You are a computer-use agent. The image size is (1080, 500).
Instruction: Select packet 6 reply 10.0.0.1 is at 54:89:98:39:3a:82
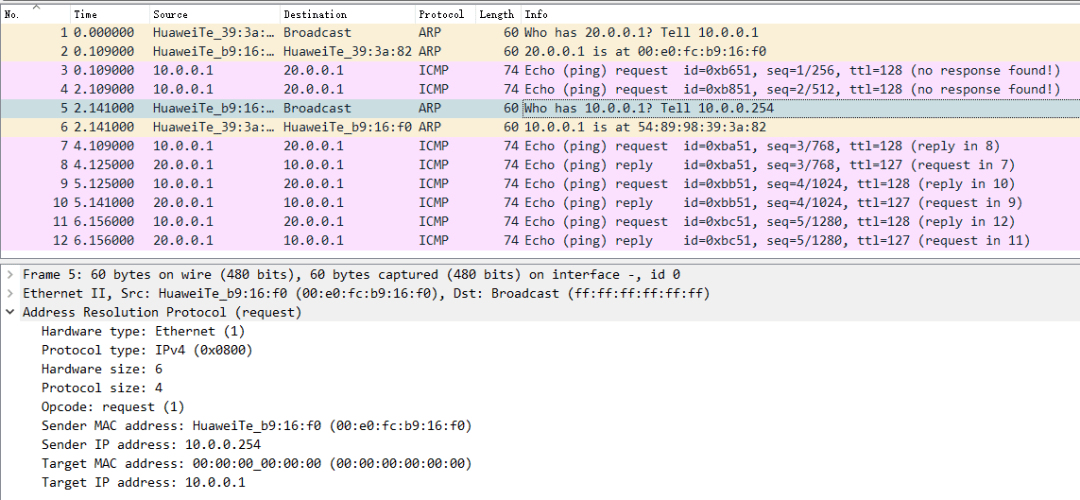click(540, 127)
